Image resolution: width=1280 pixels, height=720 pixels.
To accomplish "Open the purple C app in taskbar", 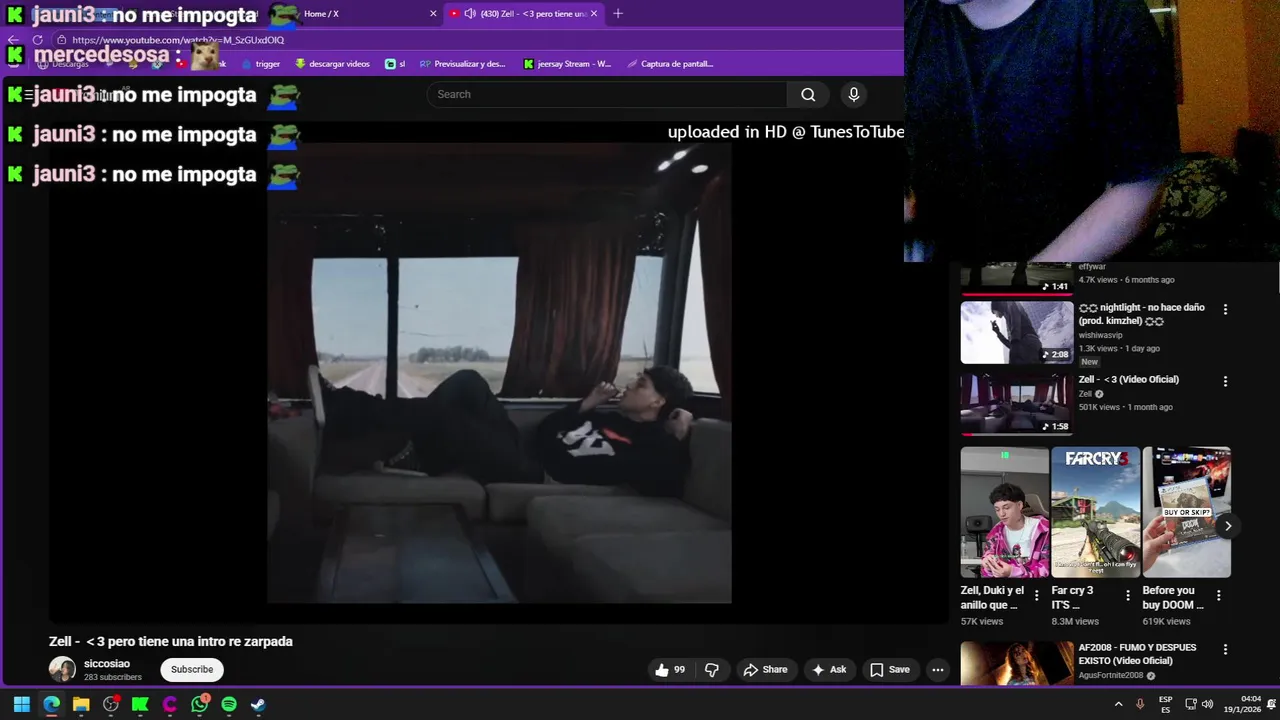I will [170, 704].
